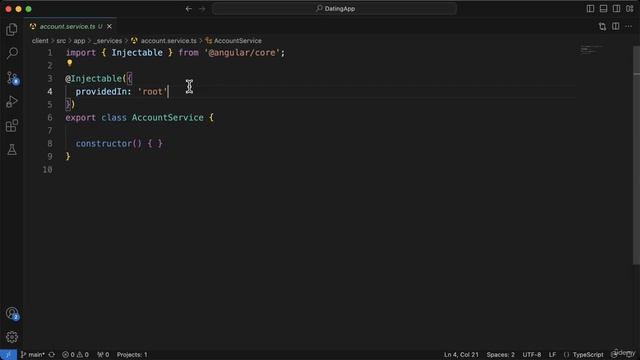Open the Run and Debug view
Screen dimensions: 640x360
point(12,102)
